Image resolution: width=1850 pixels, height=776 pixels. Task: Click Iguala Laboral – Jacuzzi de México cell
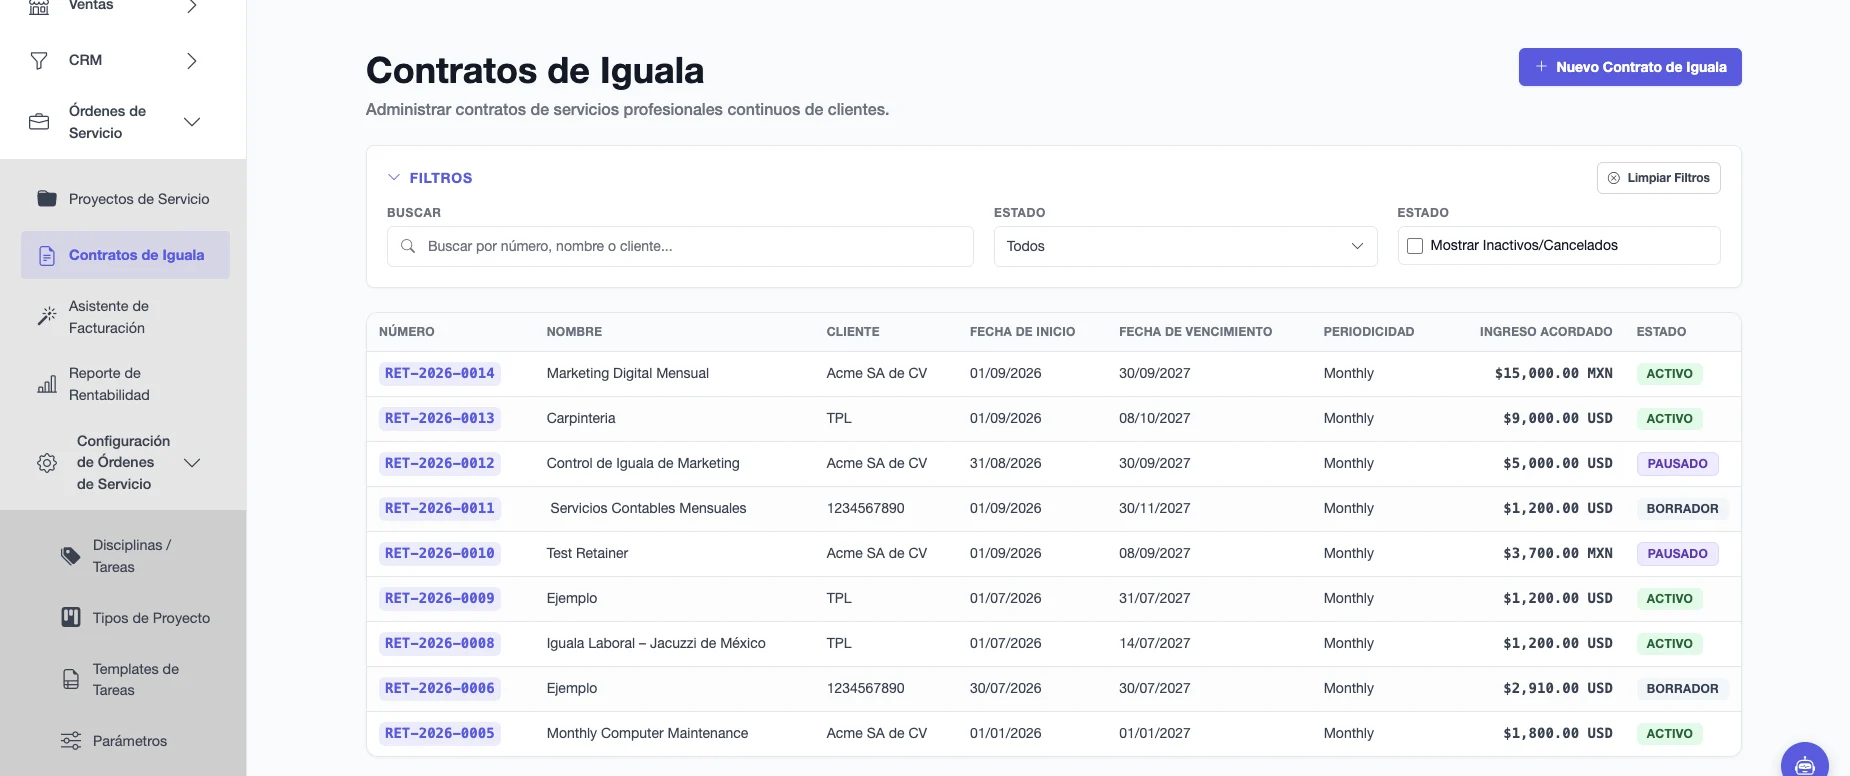tap(656, 644)
